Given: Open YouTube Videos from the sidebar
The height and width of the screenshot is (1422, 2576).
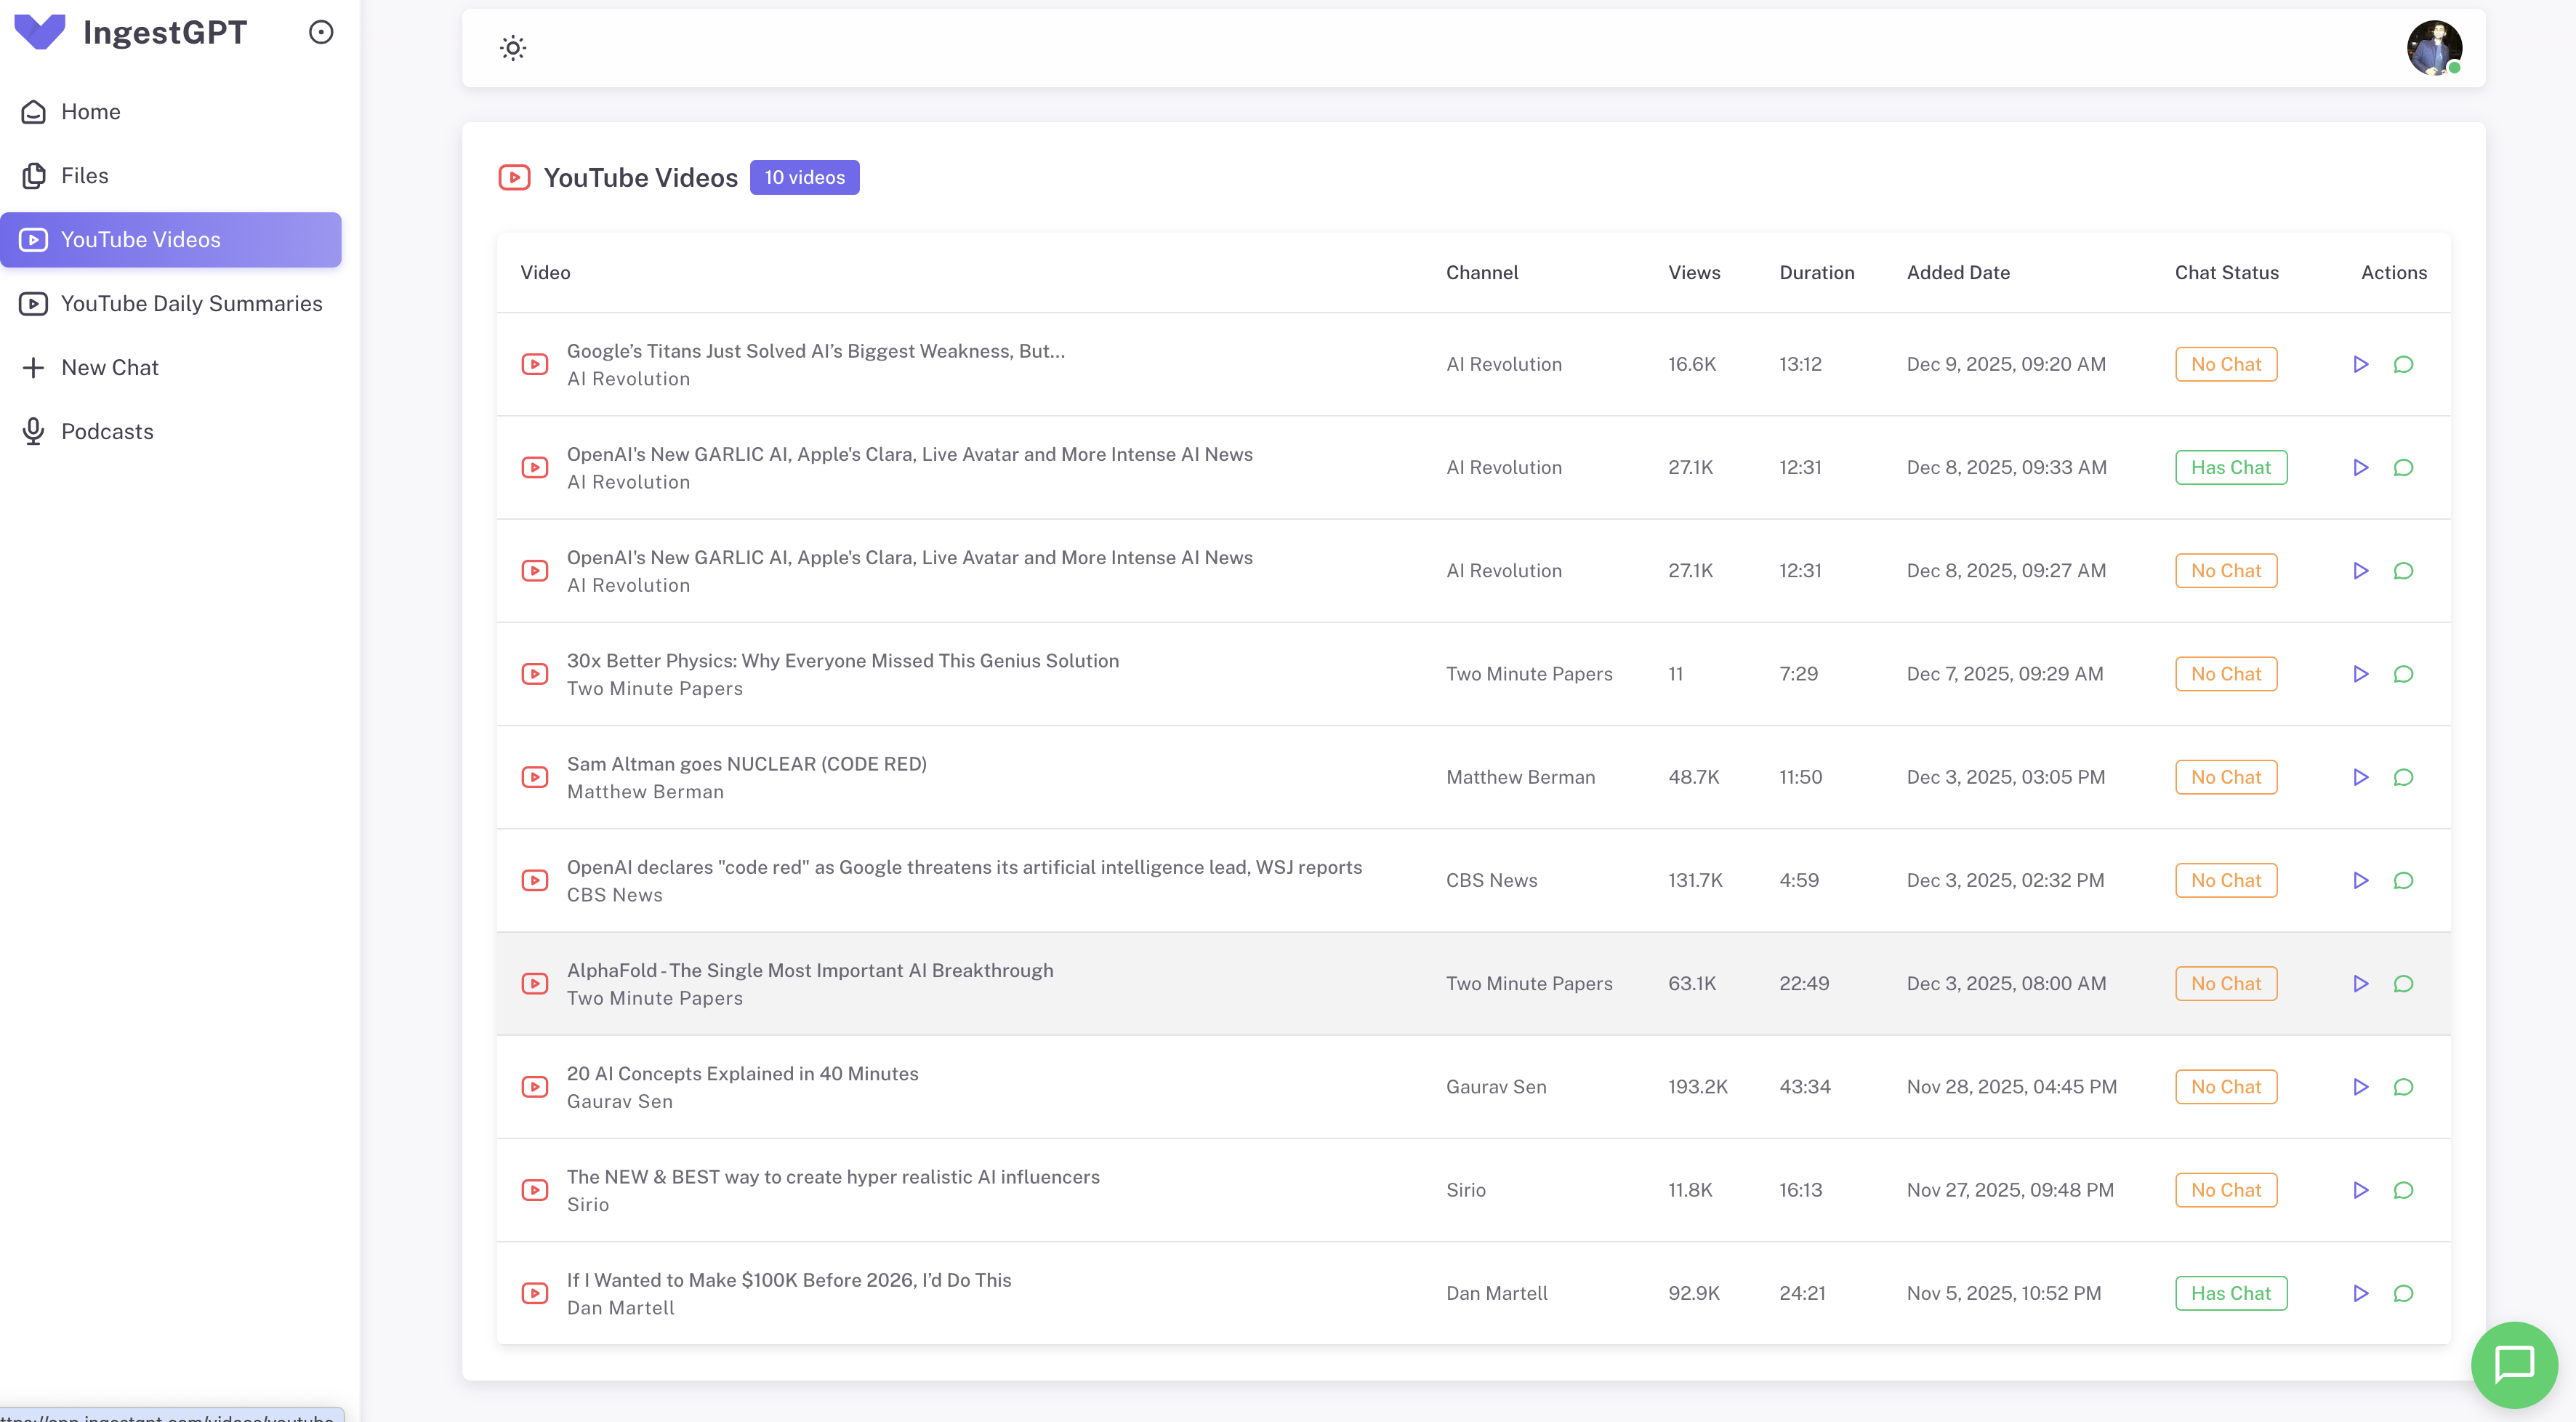Looking at the screenshot, I should coord(140,239).
